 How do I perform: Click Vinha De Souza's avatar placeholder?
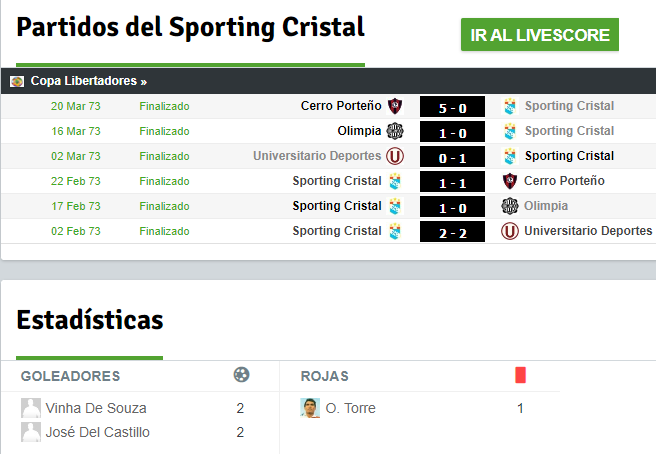(x=31, y=408)
